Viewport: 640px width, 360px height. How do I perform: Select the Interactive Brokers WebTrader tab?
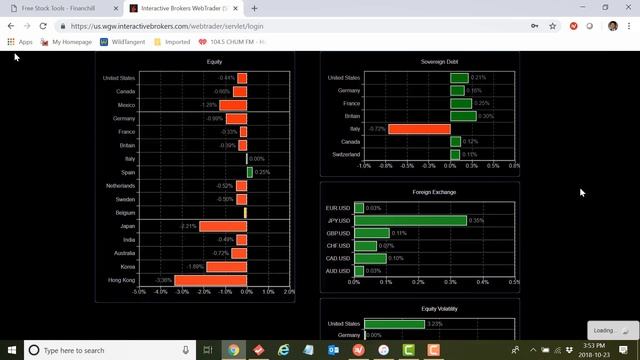coord(184,8)
